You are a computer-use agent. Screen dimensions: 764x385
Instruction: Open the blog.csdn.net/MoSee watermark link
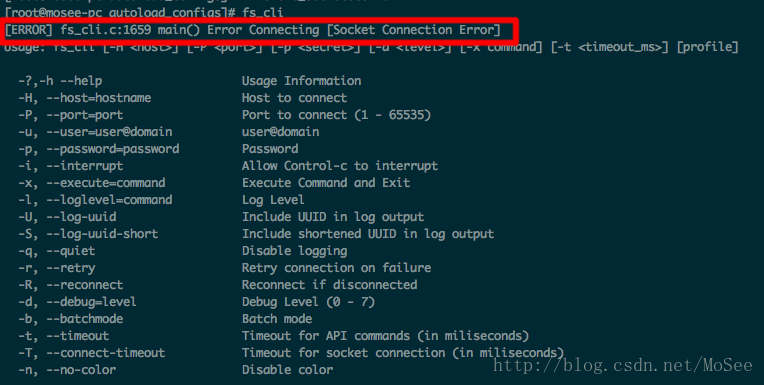[x=623, y=365]
